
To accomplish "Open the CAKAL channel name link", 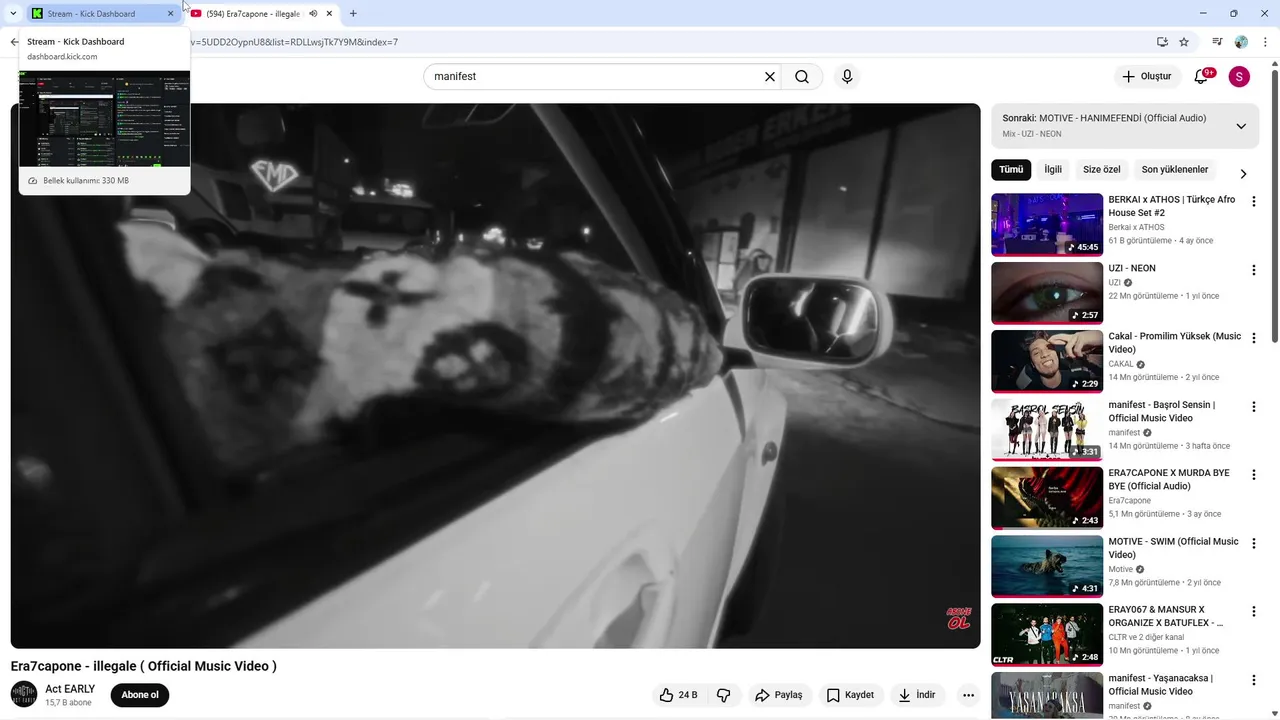I will pyautogui.click(x=1121, y=364).
